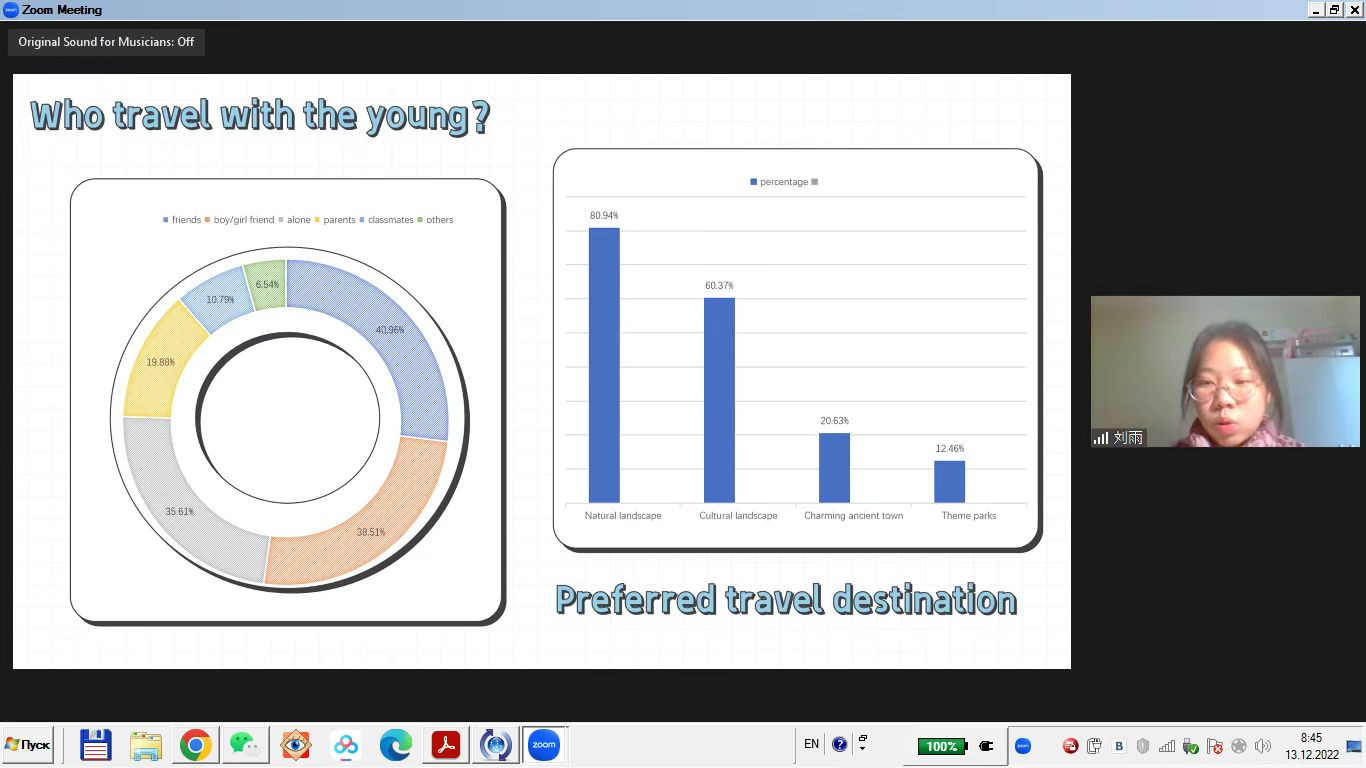
Task: Click the red circular tray icon
Action: click(x=1070, y=746)
